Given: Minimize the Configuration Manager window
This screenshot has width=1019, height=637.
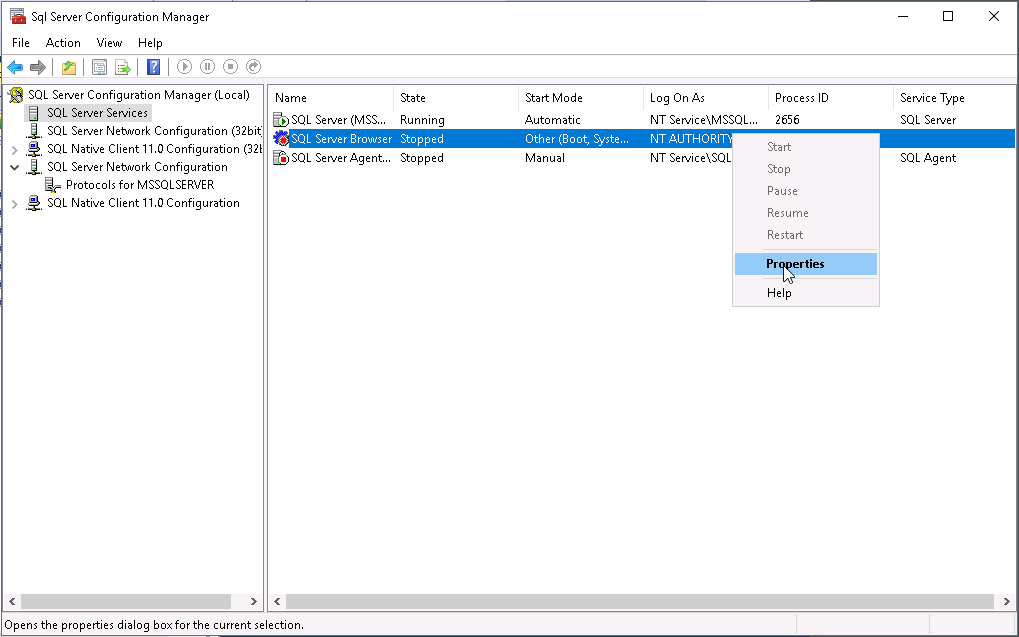Looking at the screenshot, I should [903, 17].
